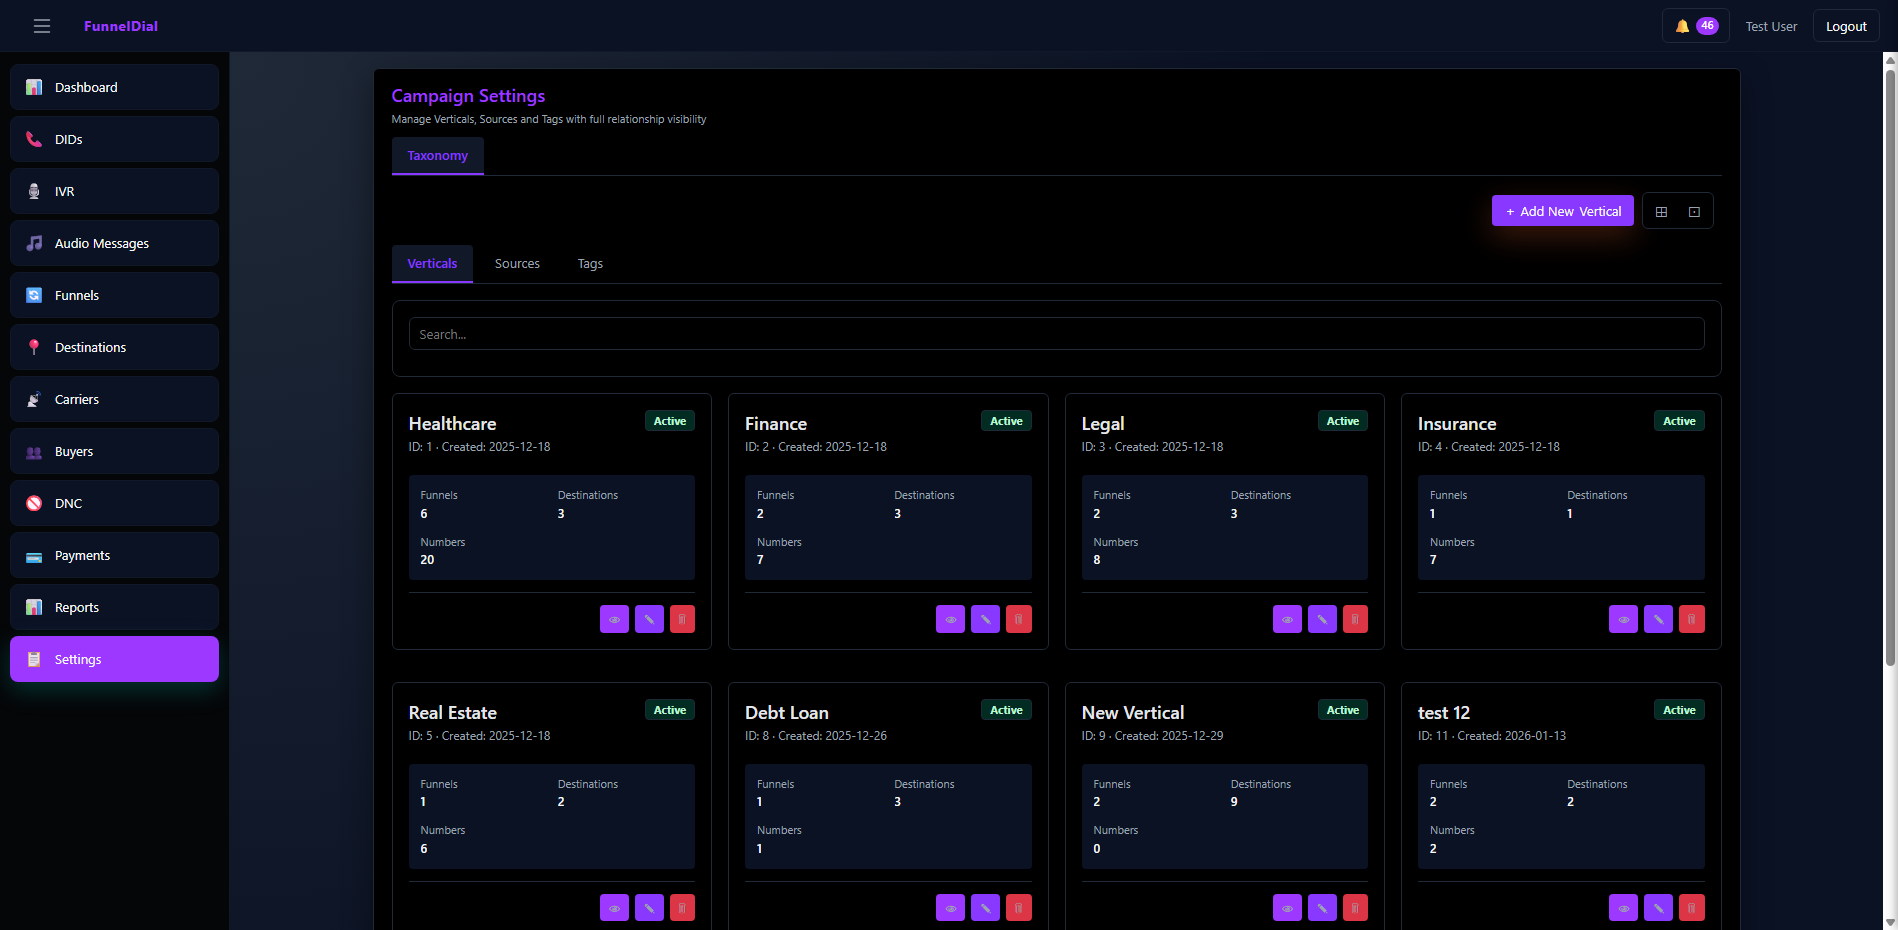Click the pencil icon on Legal card
Screen dimensions: 1898x930
(x=1322, y=620)
